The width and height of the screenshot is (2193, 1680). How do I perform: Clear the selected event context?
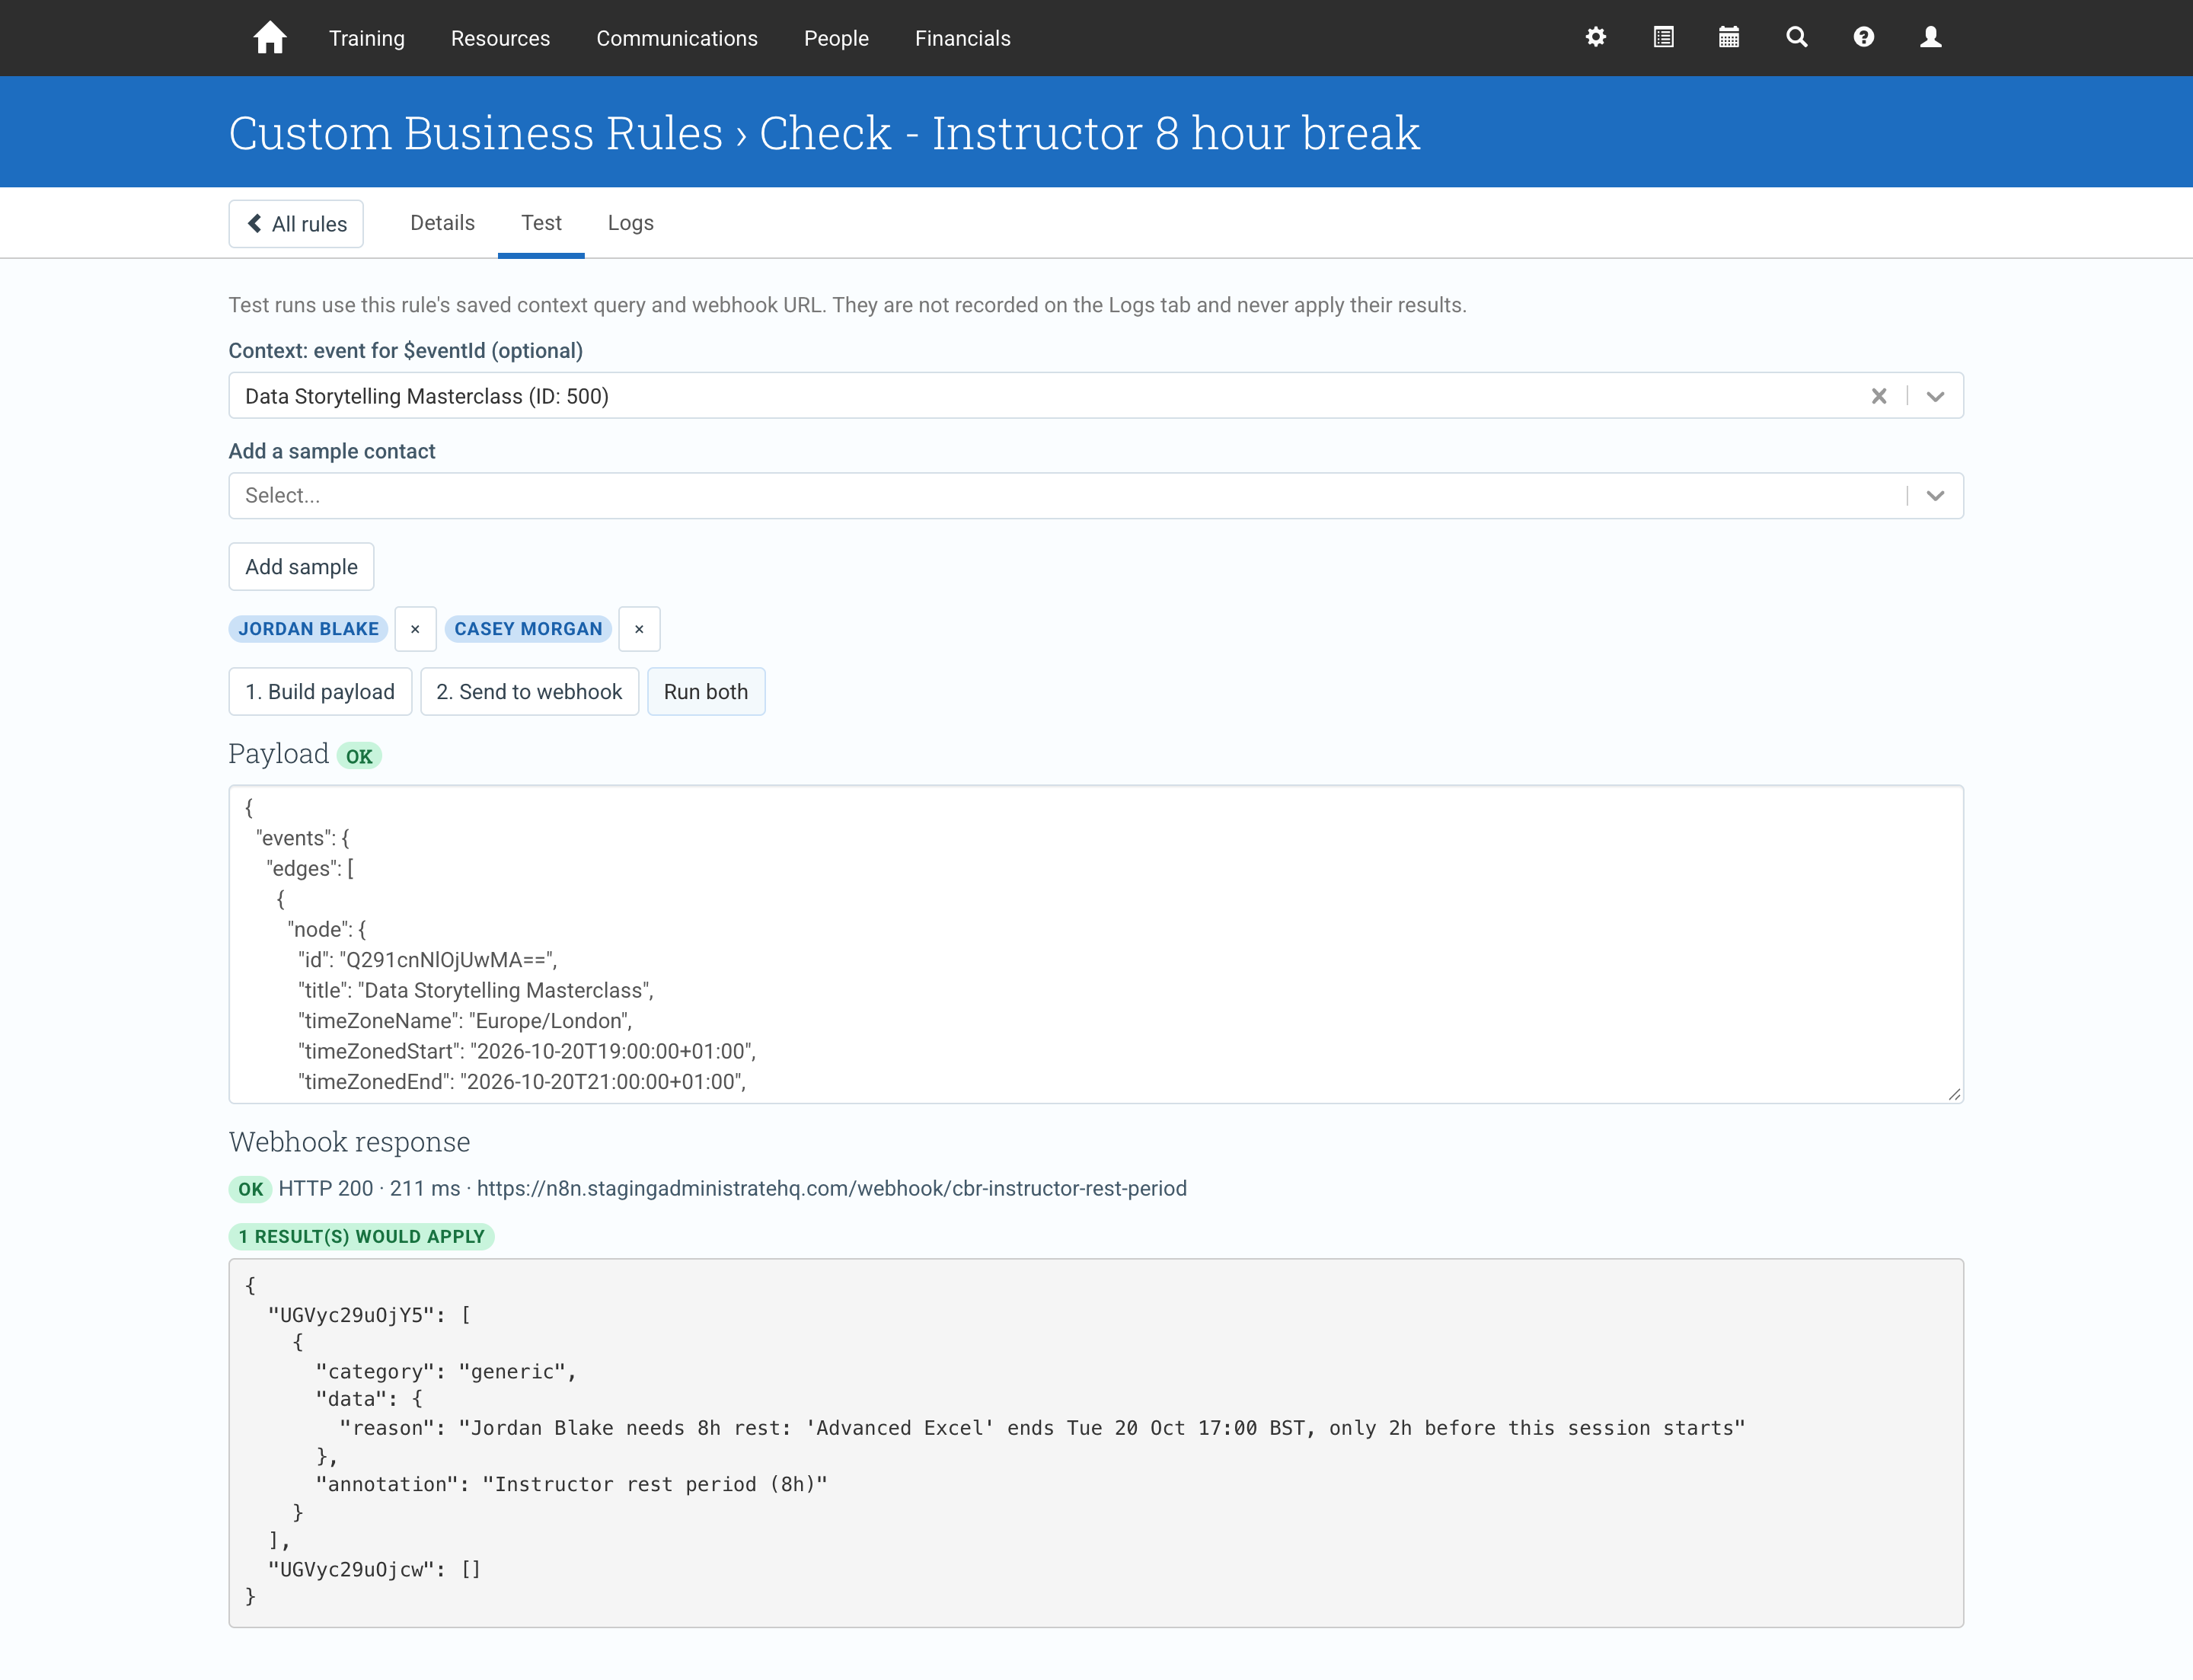click(1879, 396)
